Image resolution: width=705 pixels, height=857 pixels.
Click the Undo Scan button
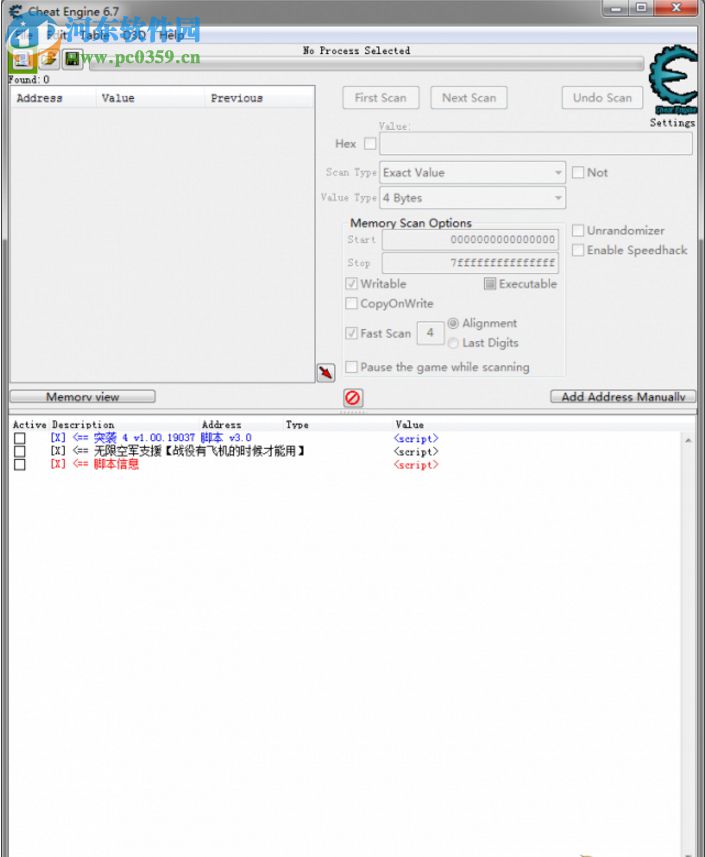pyautogui.click(x=602, y=98)
